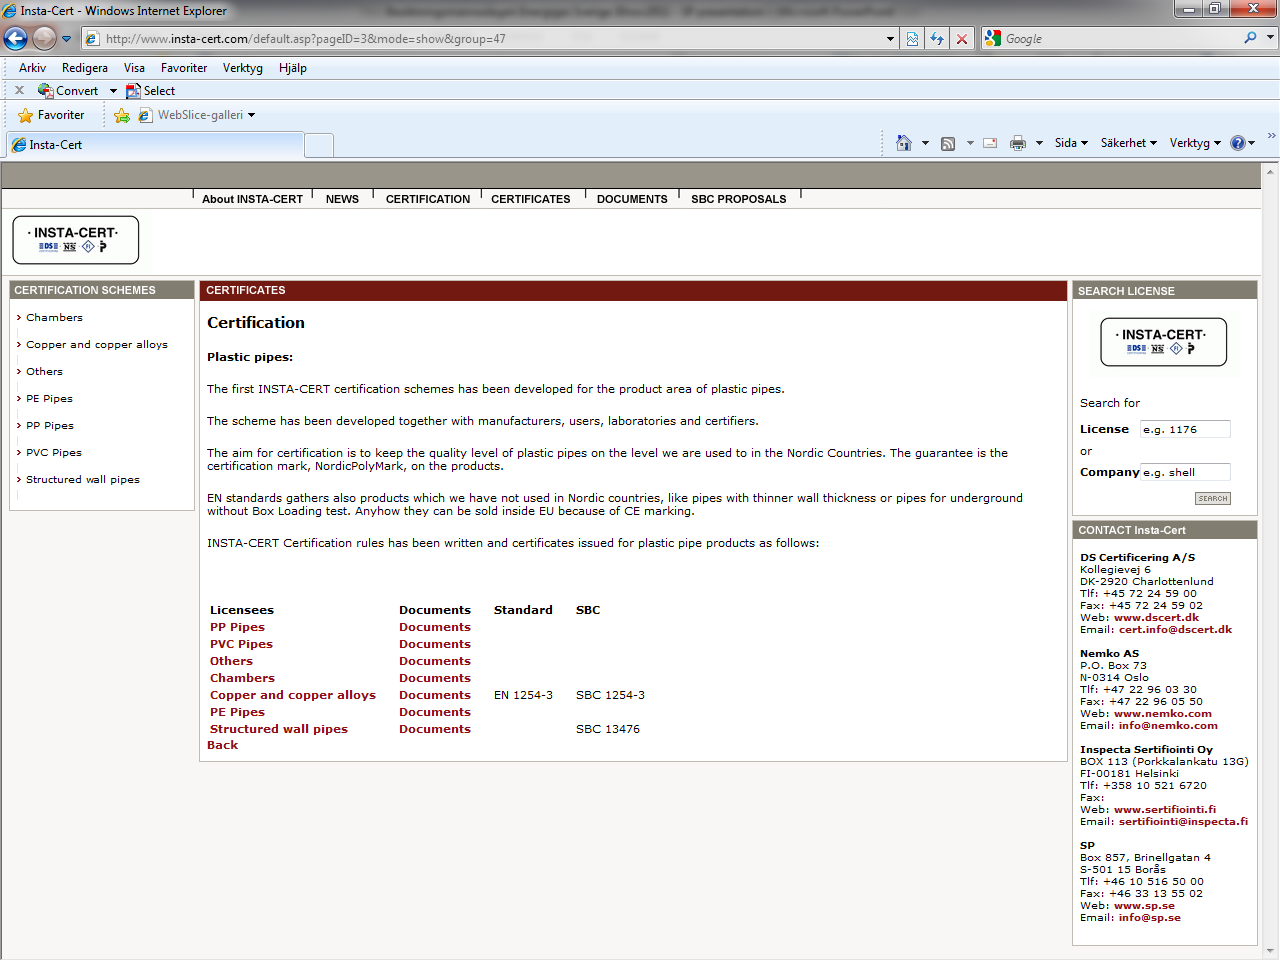Expand the Print dropdown arrow

1039,143
